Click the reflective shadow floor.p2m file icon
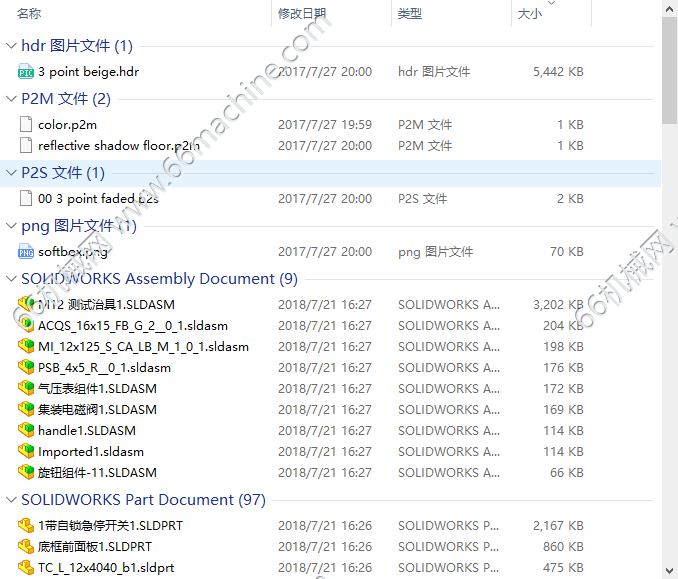The width and height of the screenshot is (678, 579). point(26,146)
